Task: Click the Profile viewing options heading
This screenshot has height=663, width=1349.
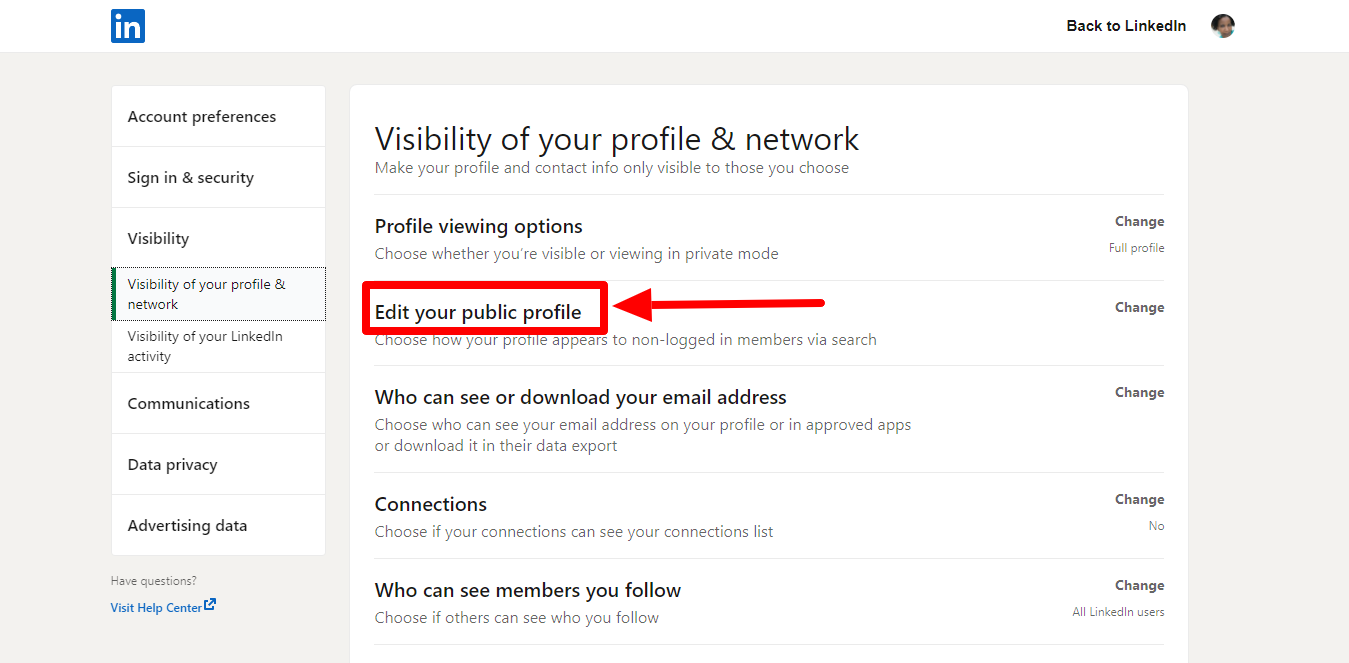Action: tap(478, 227)
